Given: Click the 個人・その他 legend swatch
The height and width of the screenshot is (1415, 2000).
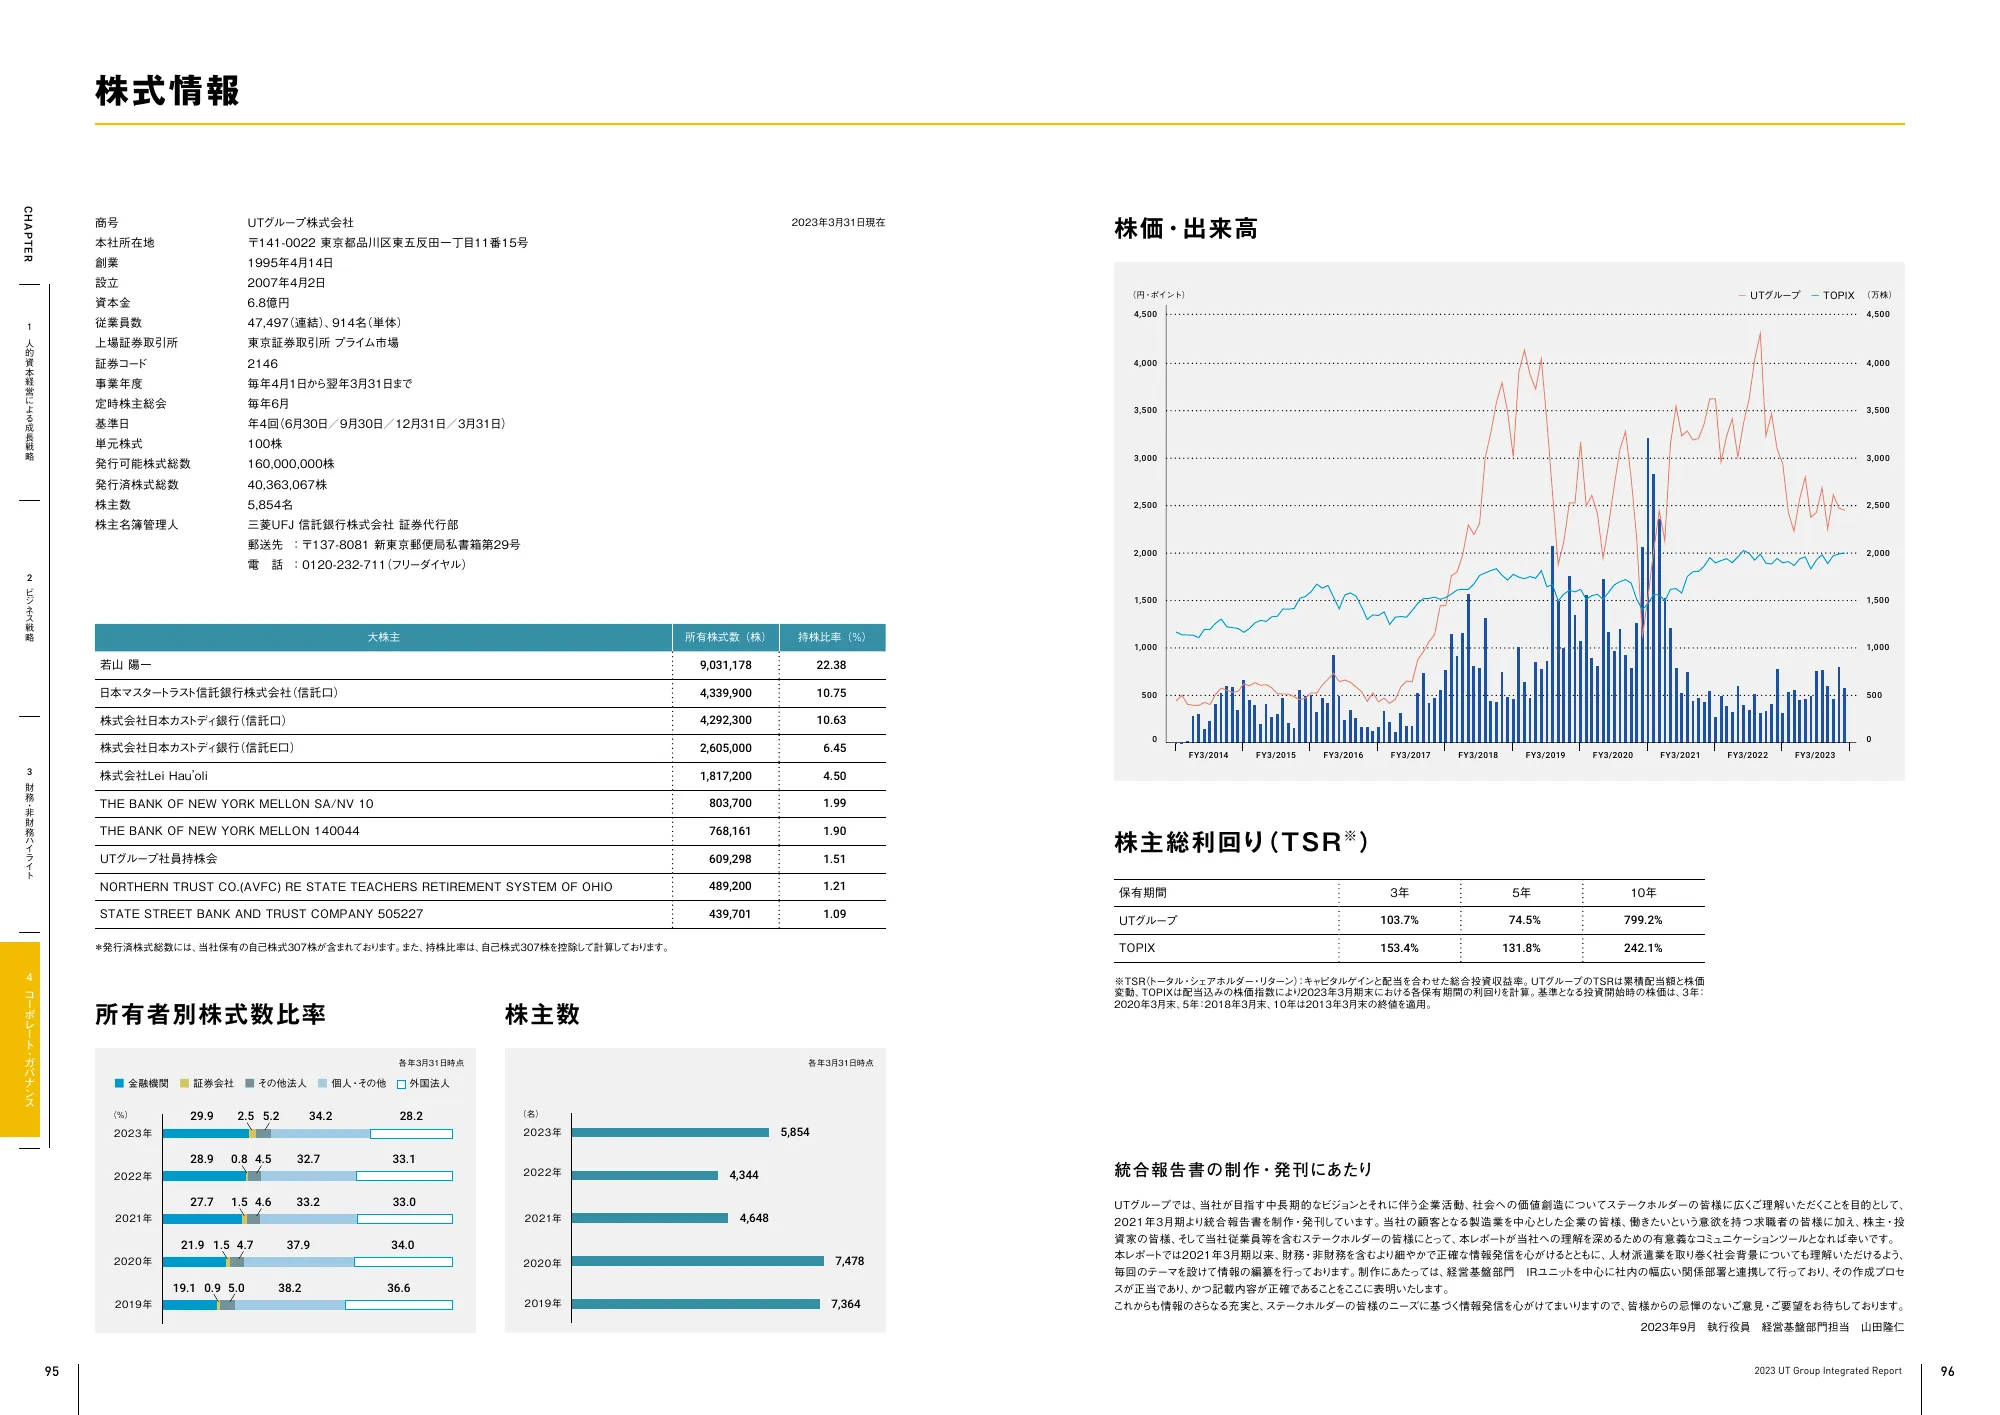Looking at the screenshot, I should click(322, 1083).
